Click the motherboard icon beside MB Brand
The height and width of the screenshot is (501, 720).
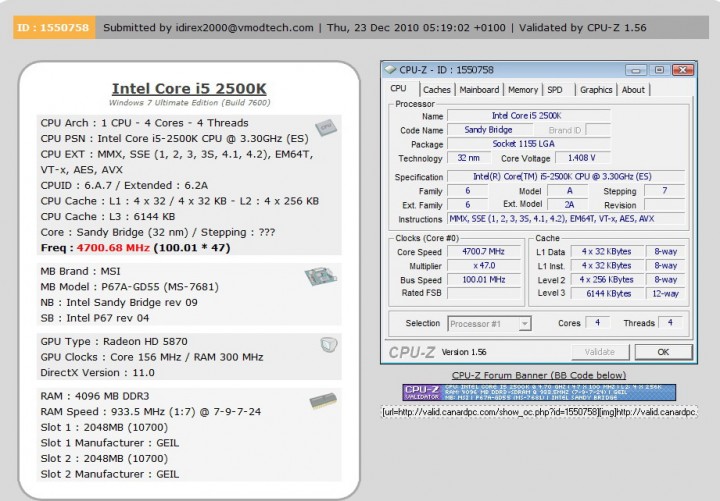[321, 276]
